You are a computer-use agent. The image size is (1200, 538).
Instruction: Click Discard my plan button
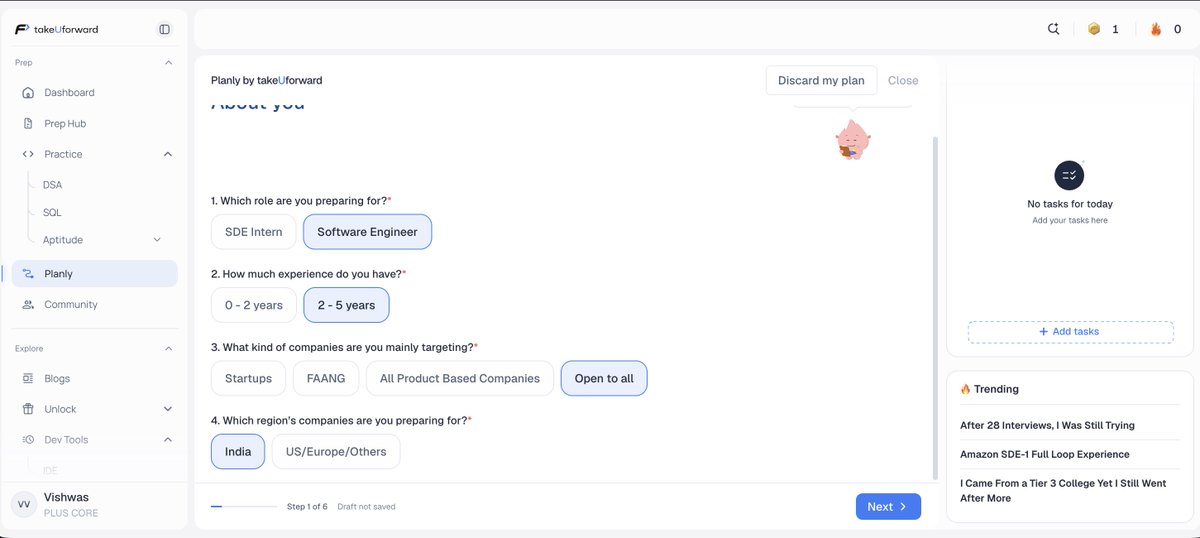pos(821,81)
